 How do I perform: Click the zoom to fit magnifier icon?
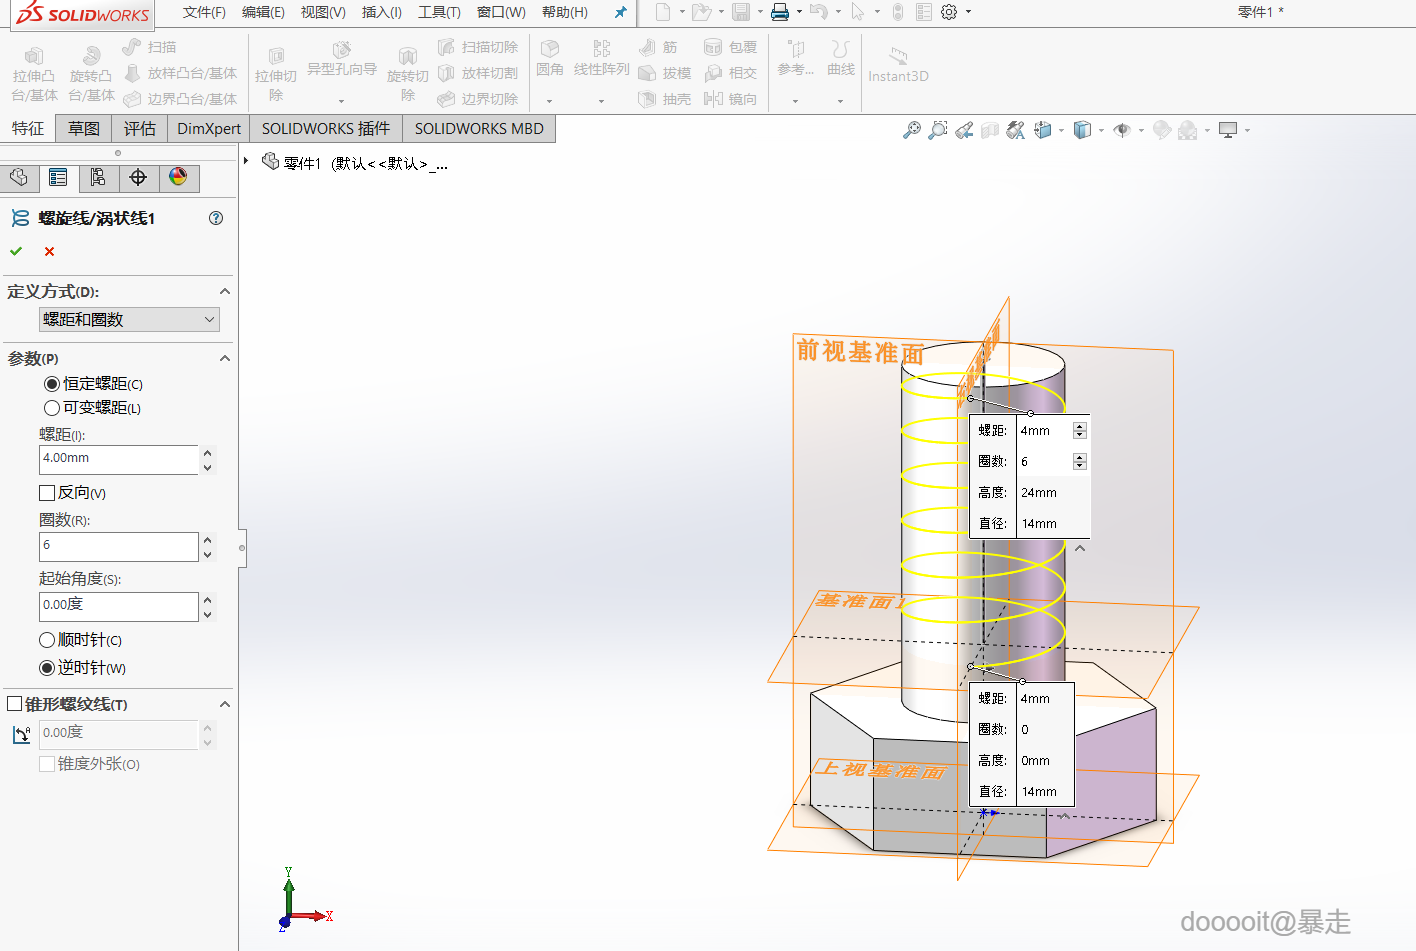pyautogui.click(x=911, y=130)
